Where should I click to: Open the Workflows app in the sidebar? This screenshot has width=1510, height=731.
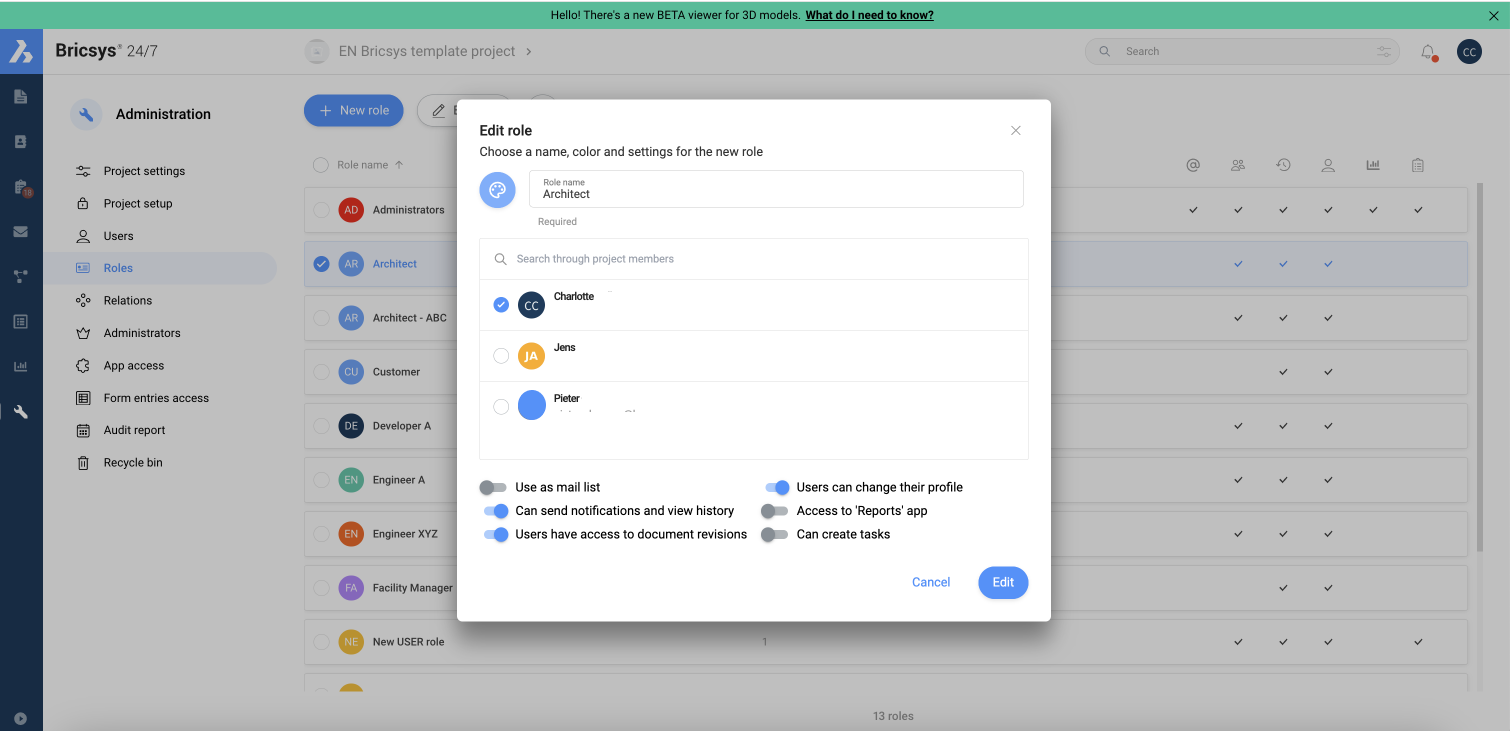pos(21,276)
